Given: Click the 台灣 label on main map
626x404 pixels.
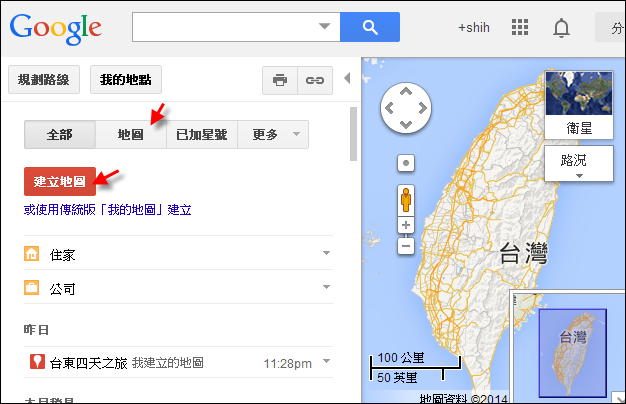Looking at the screenshot, I should pyautogui.click(x=524, y=253).
